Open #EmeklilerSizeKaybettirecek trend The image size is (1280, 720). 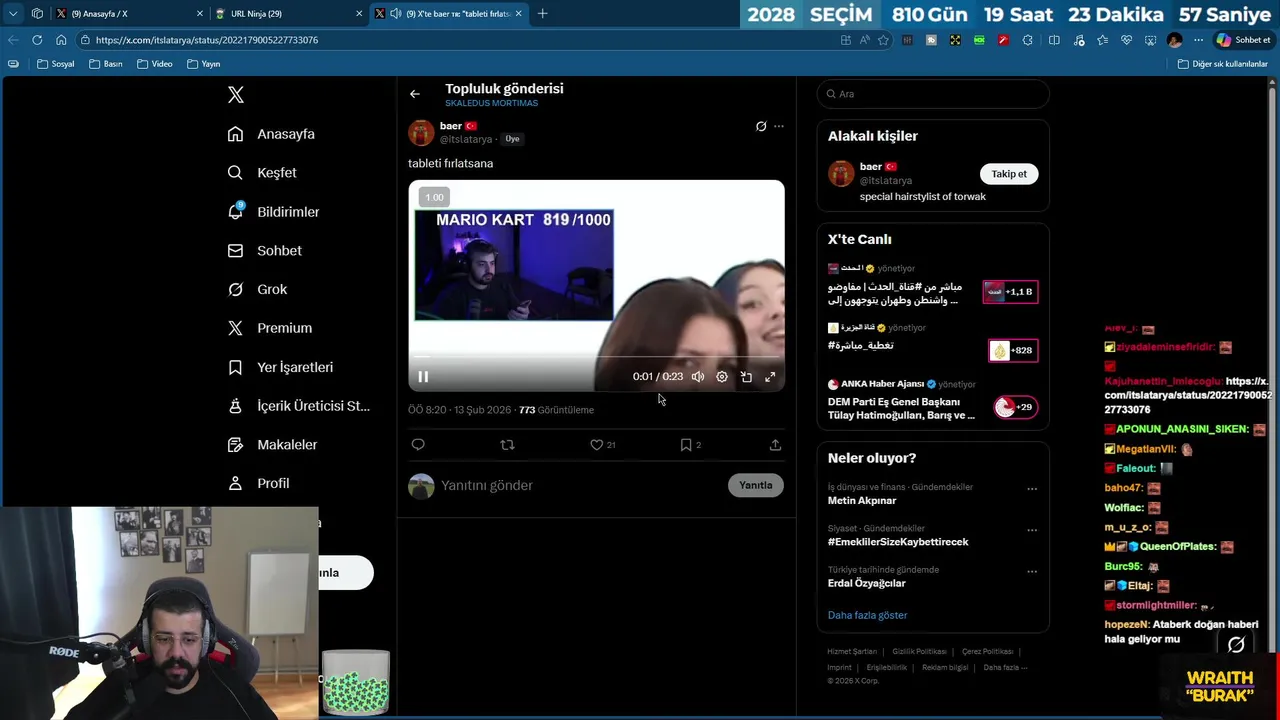click(898, 542)
